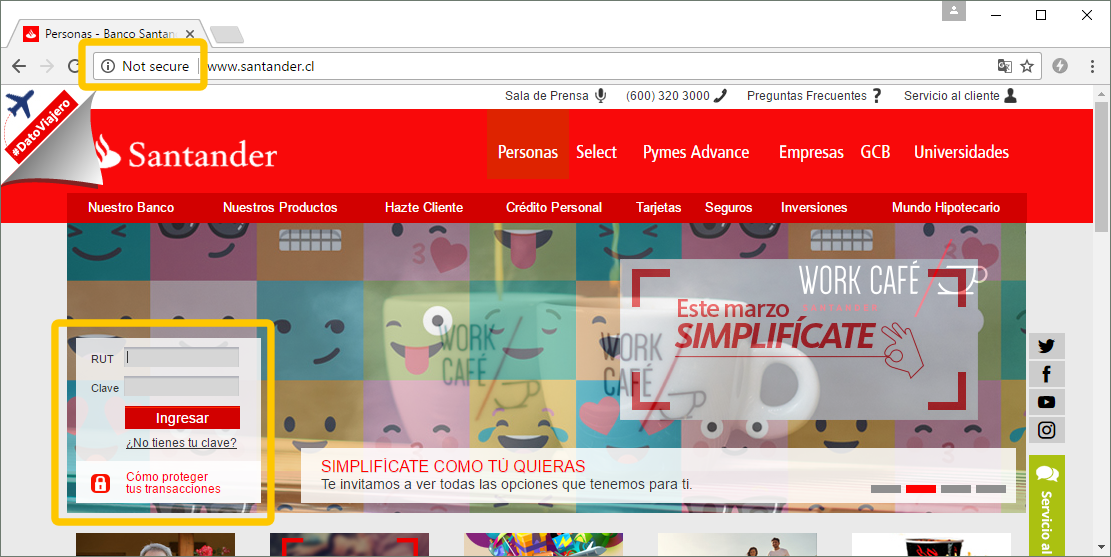Click the scrollbar up arrow
1111x557 pixels.
[x=1100, y=94]
